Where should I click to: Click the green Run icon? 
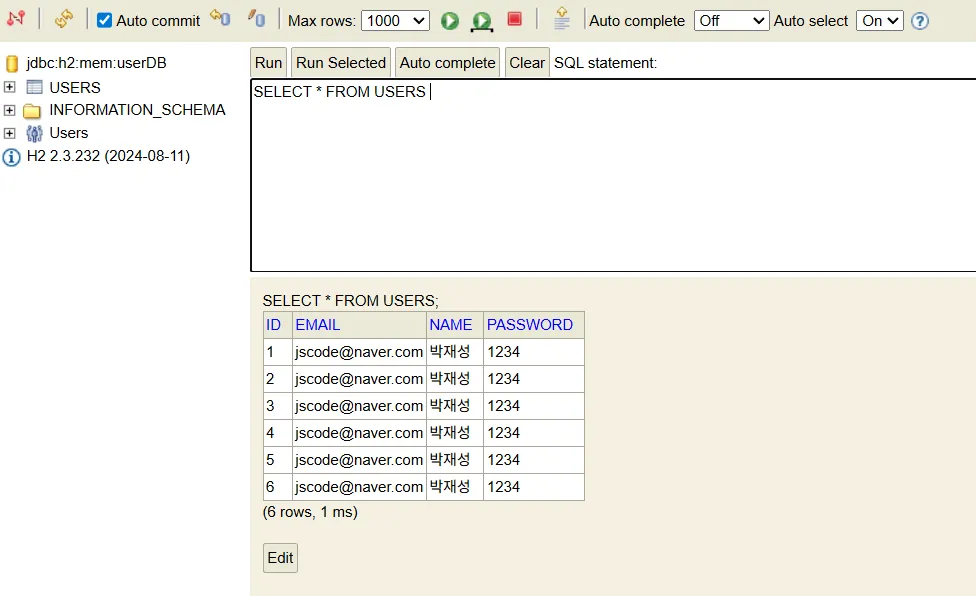pos(449,21)
